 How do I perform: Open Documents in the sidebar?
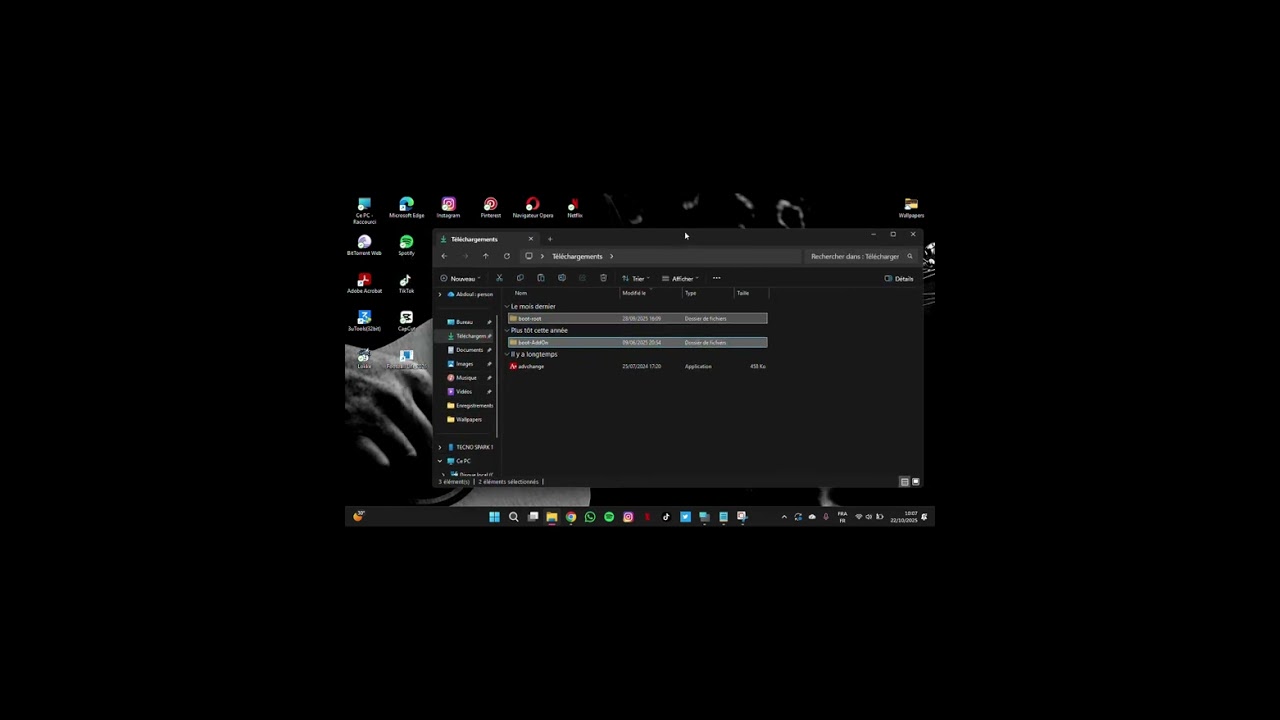pyautogui.click(x=469, y=350)
